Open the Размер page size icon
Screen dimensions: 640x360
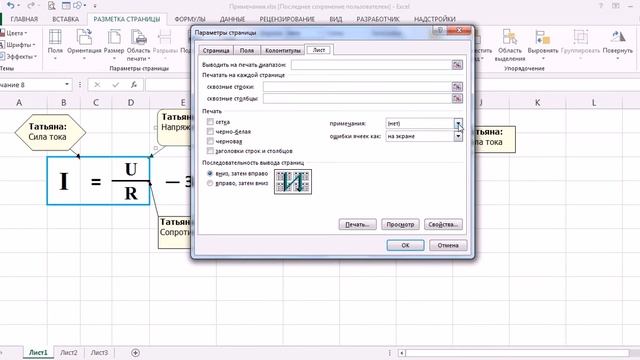114,37
